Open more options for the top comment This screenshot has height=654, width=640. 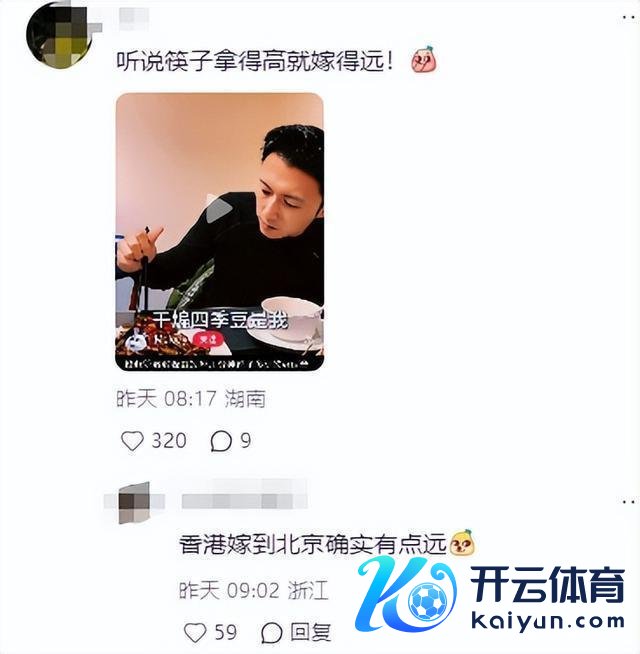pyautogui.click(x=628, y=18)
